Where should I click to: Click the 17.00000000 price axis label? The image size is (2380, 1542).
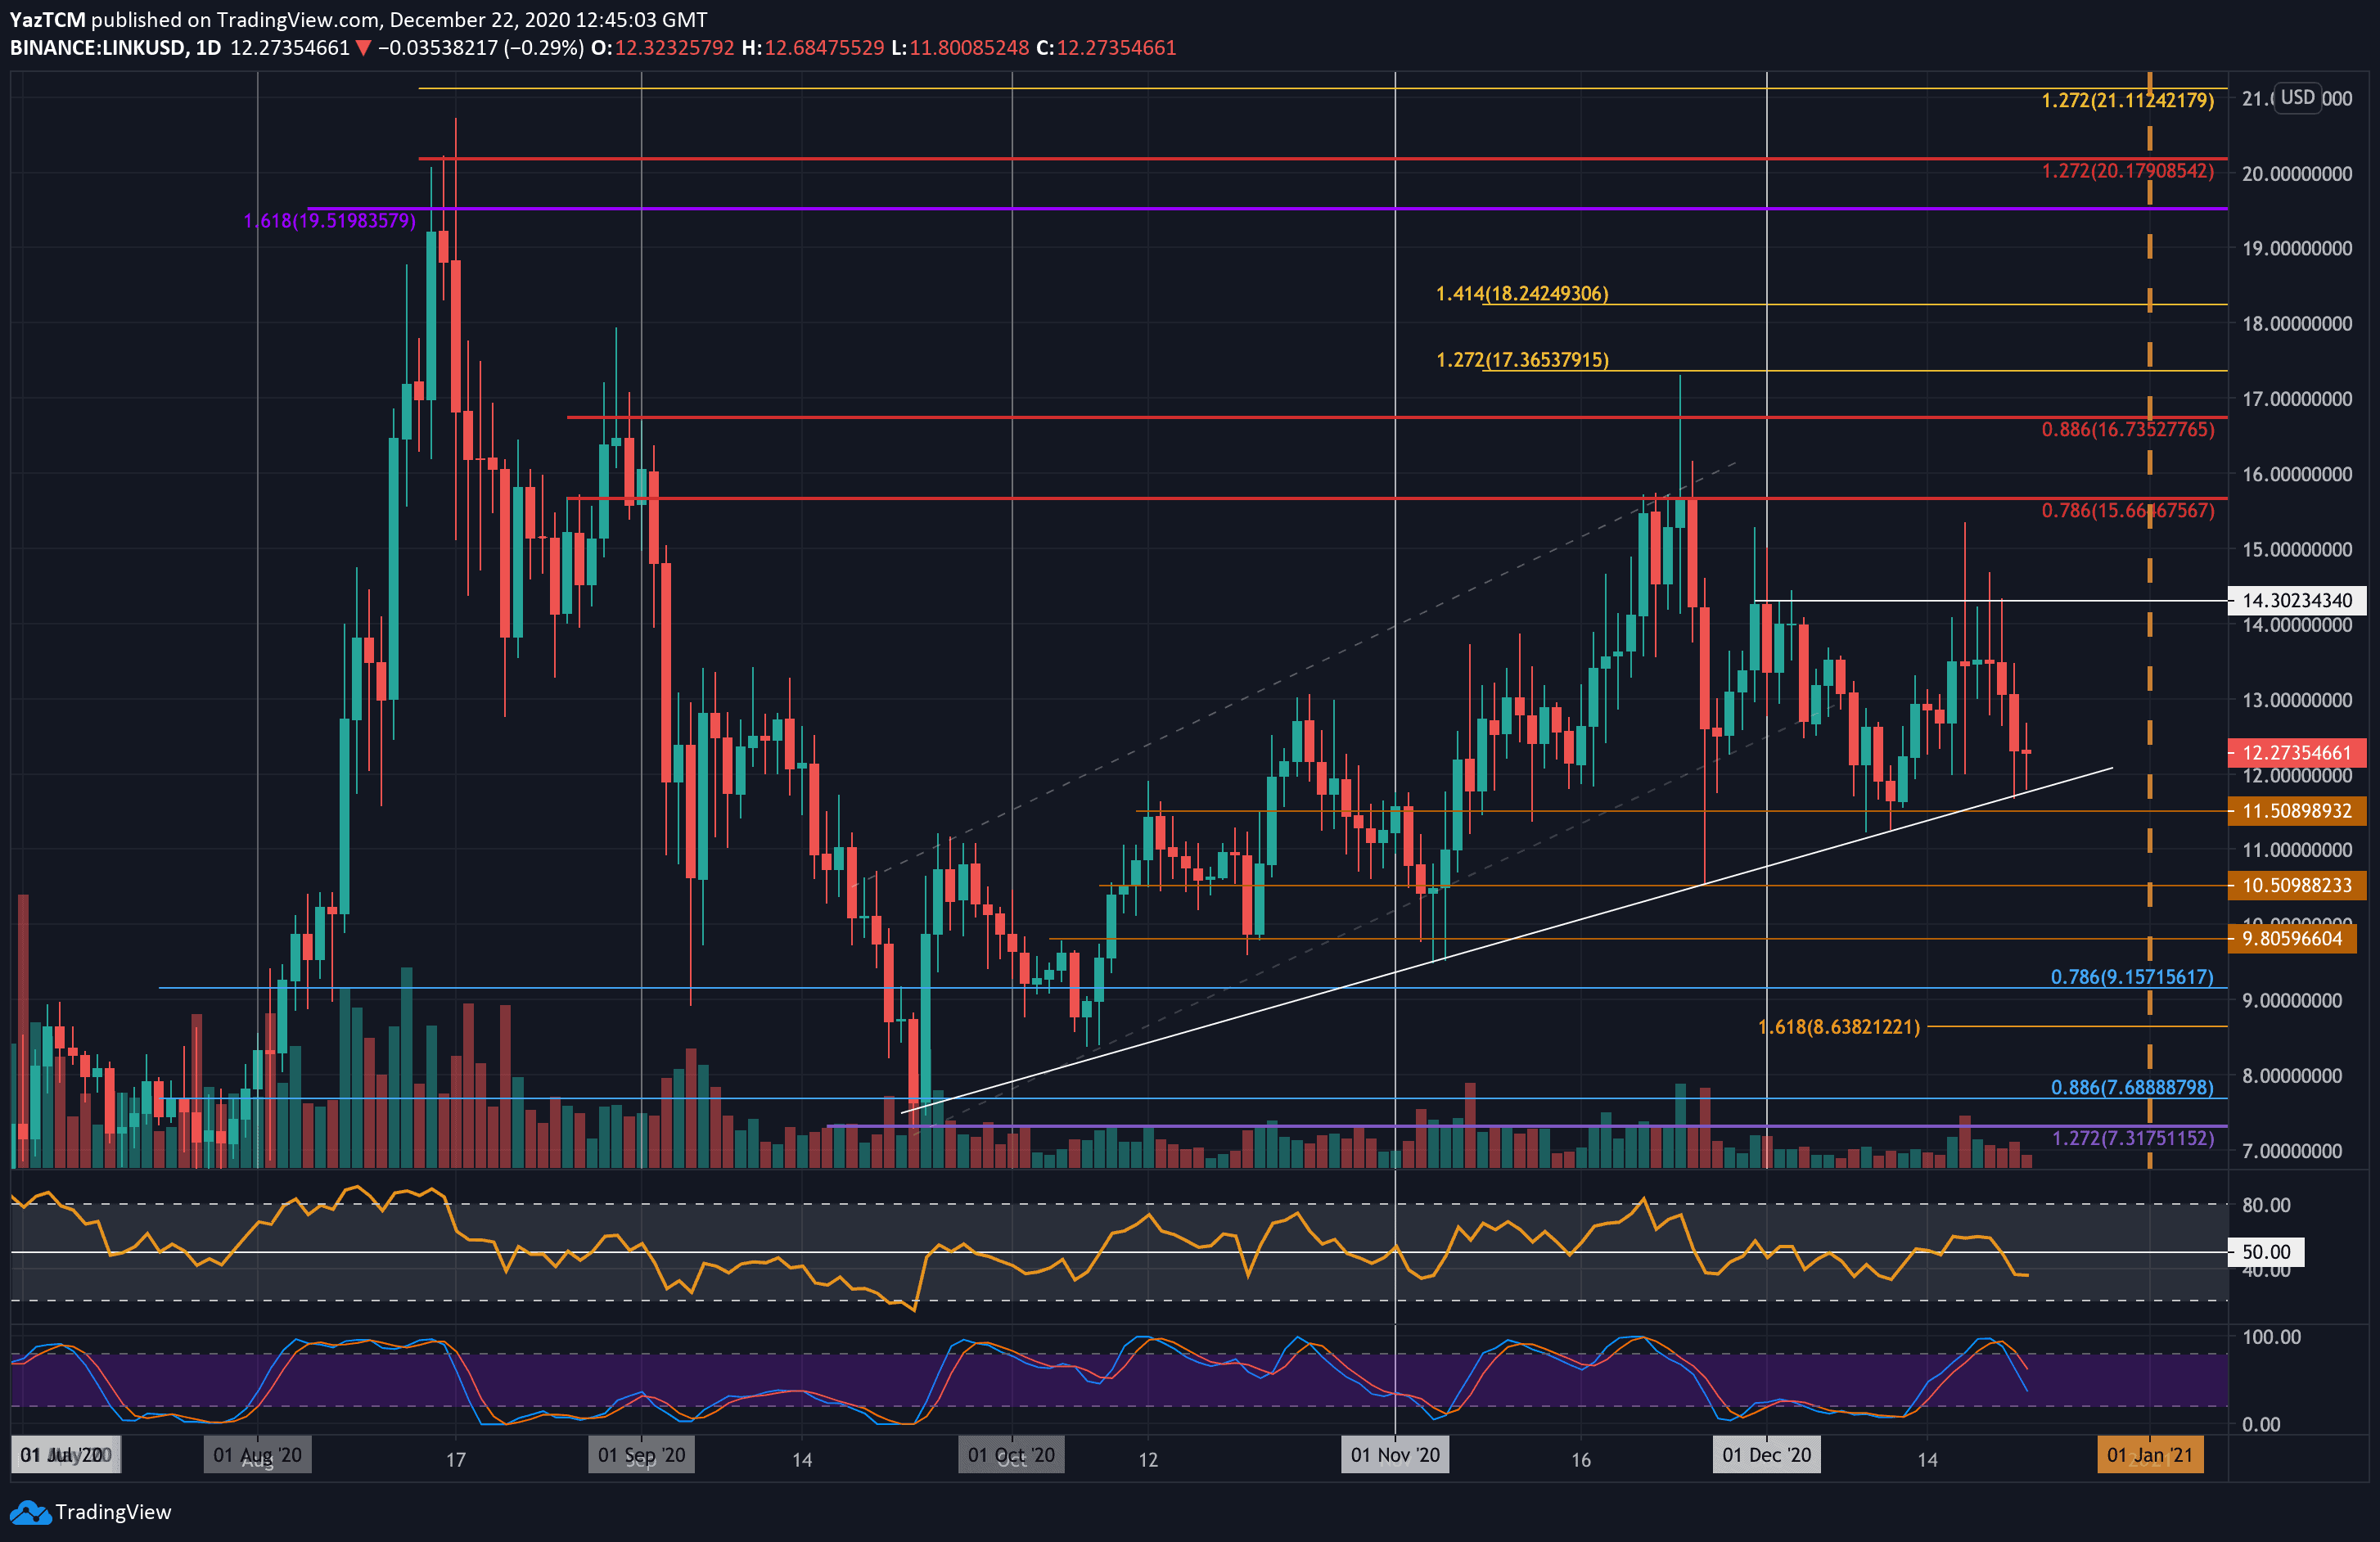(2296, 398)
